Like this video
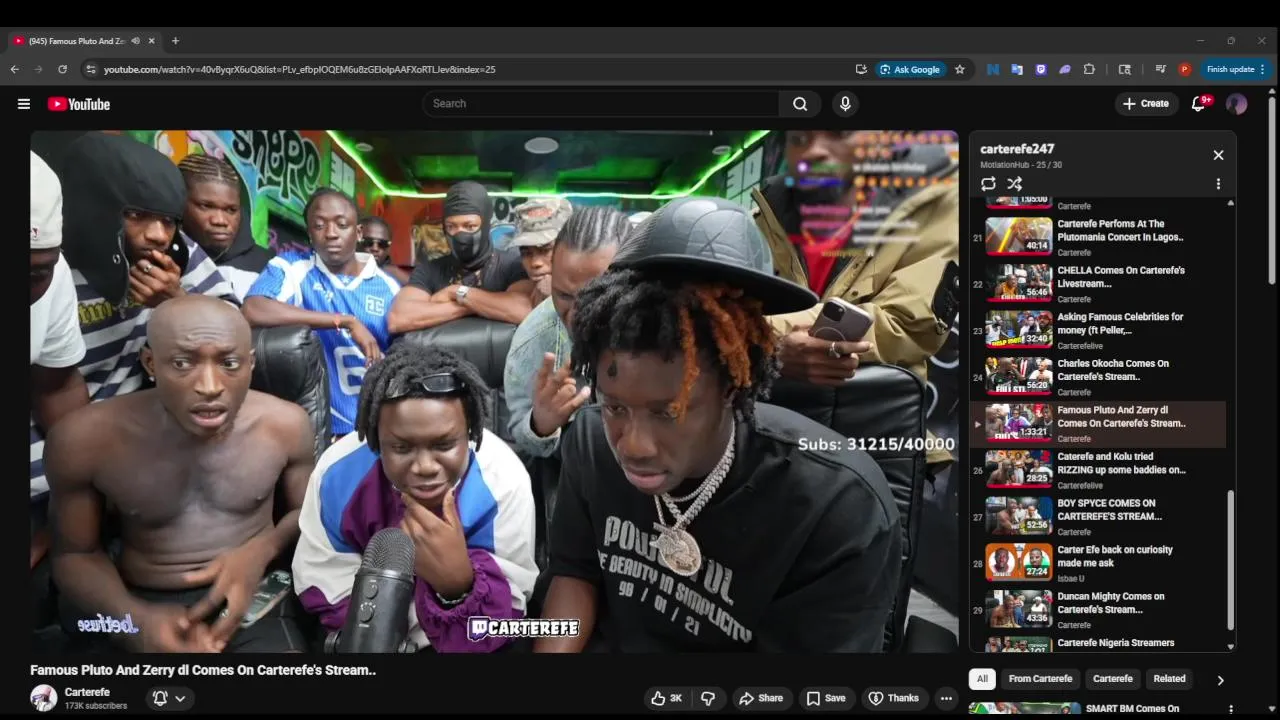1280x720 pixels. [666, 698]
